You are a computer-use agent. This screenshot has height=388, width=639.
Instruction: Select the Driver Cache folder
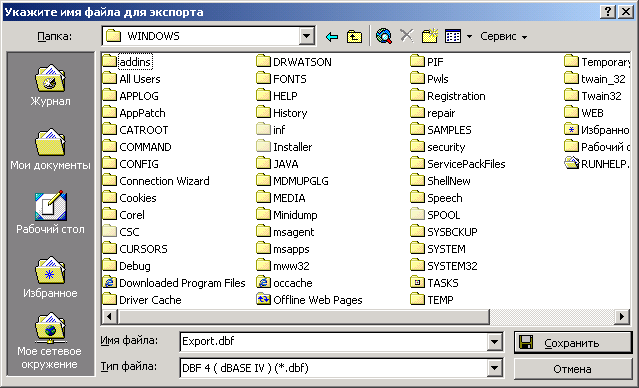[142, 300]
